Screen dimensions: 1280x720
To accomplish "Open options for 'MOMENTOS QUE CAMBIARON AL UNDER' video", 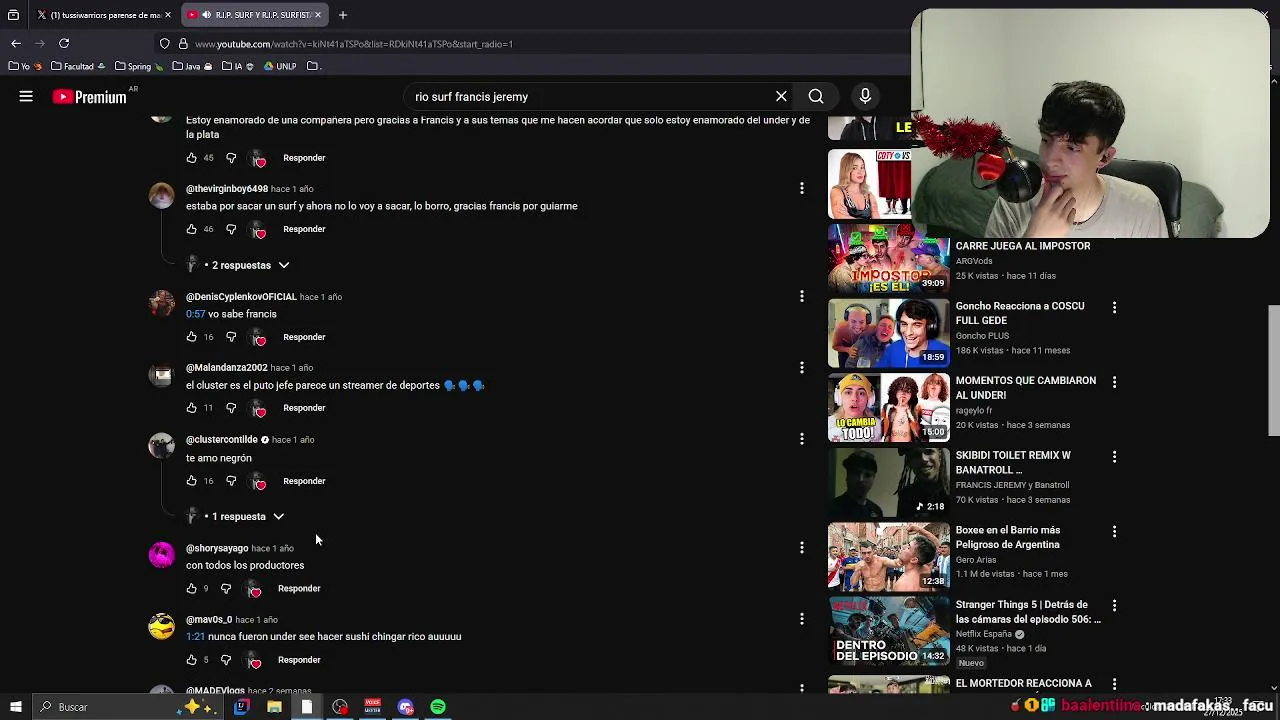I will coord(1114,382).
